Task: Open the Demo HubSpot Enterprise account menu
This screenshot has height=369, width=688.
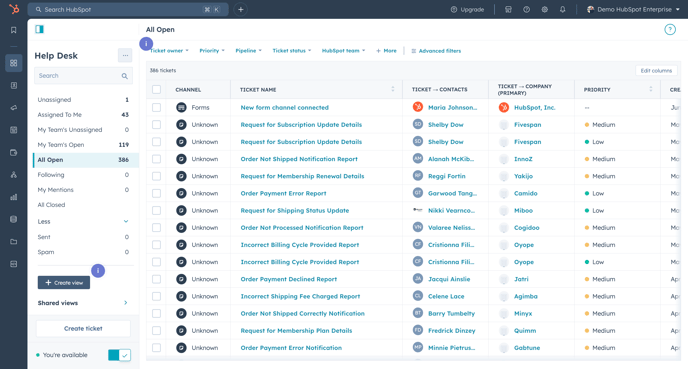Action: coord(633,9)
